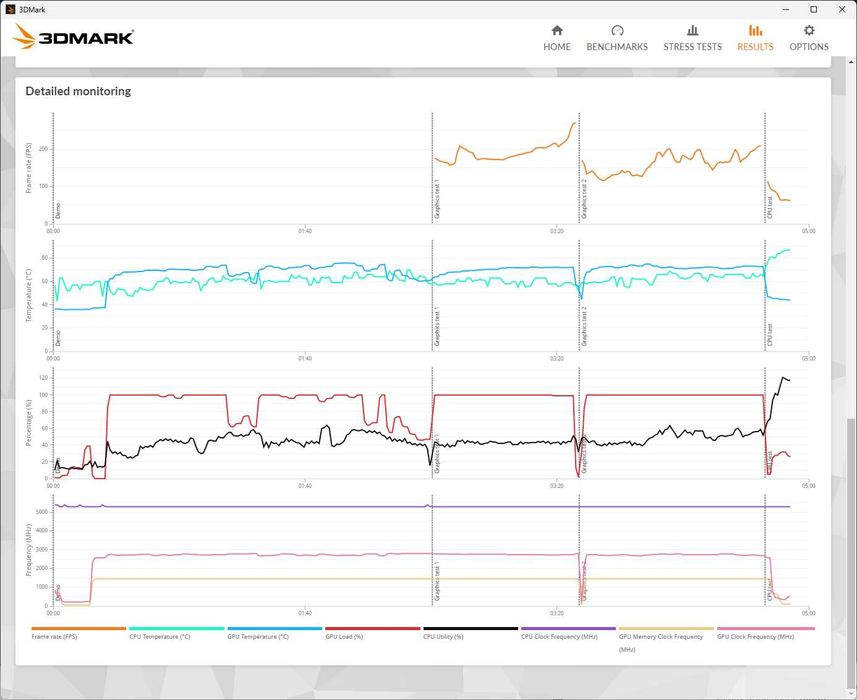
Task: Toggle the CPU Temperature legend swatch
Action: pos(177,628)
